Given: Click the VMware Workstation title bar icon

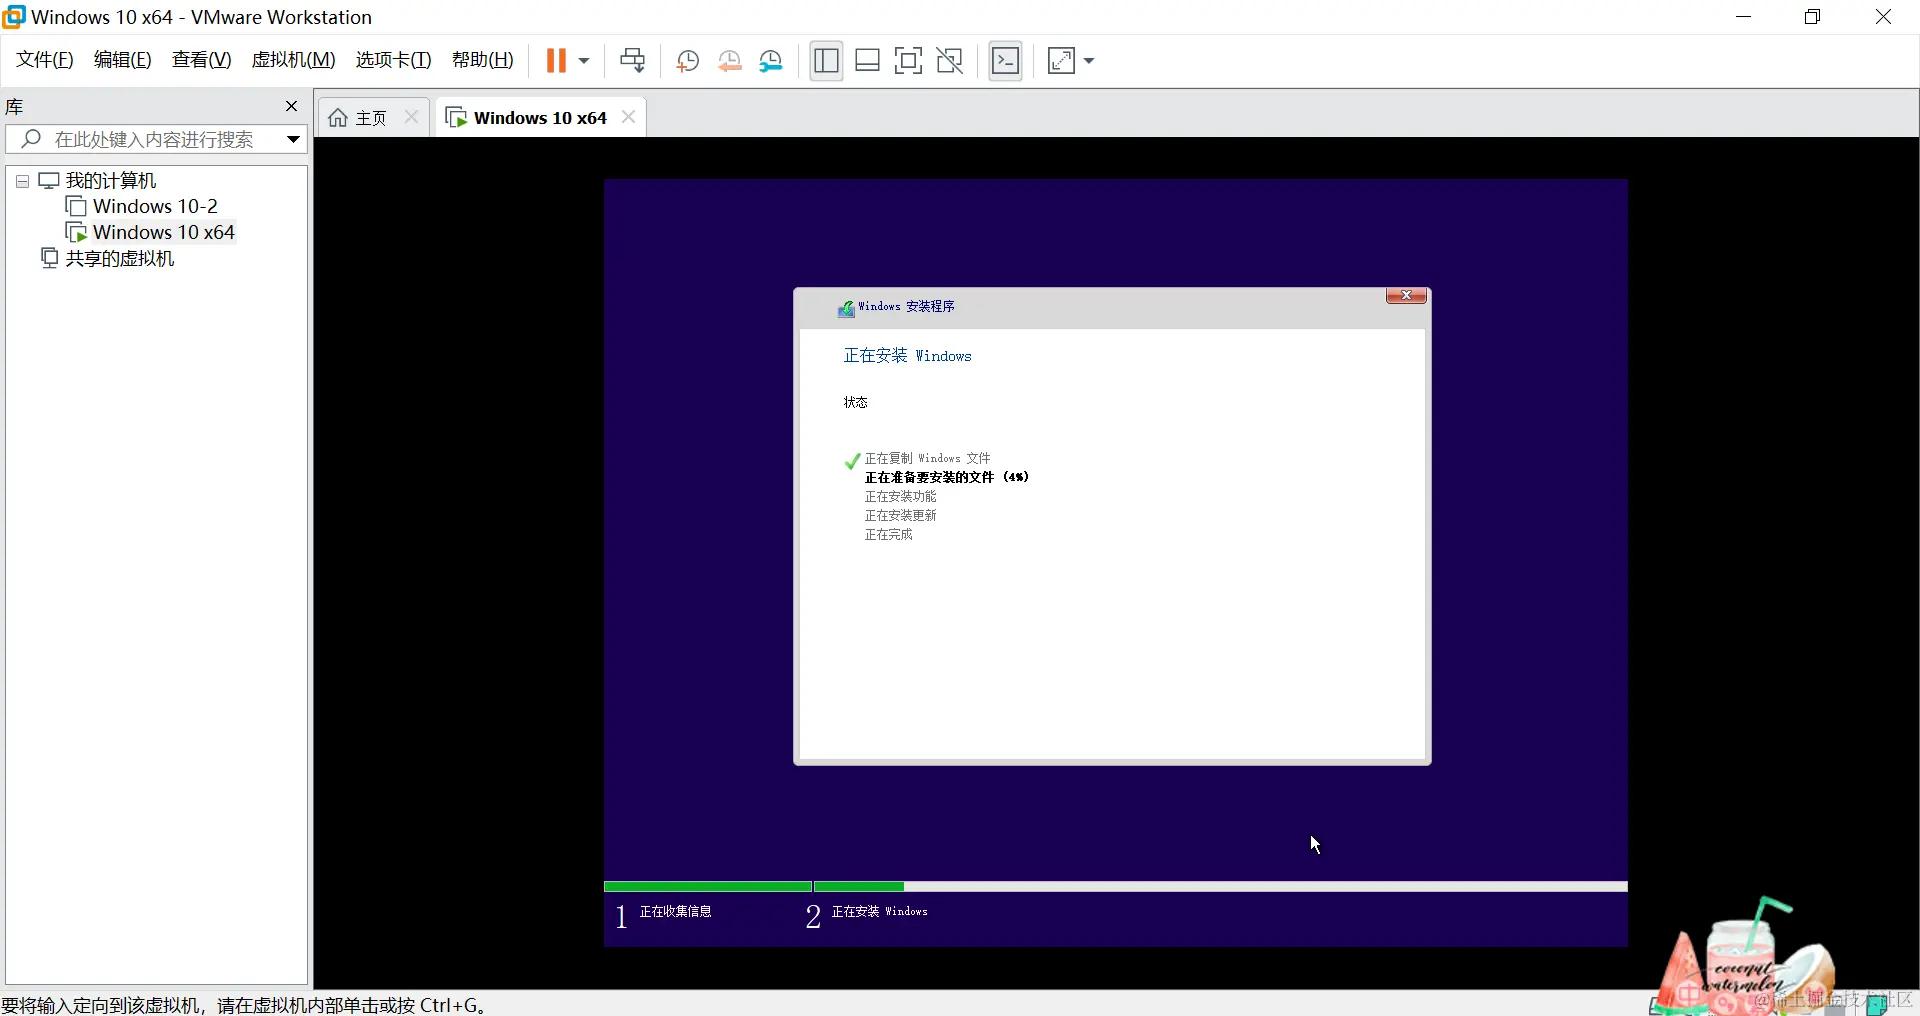Looking at the screenshot, I should [14, 17].
